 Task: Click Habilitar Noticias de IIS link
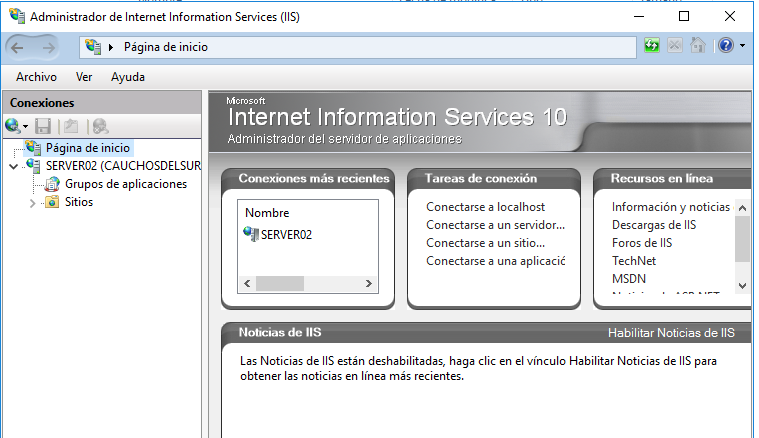point(671,333)
